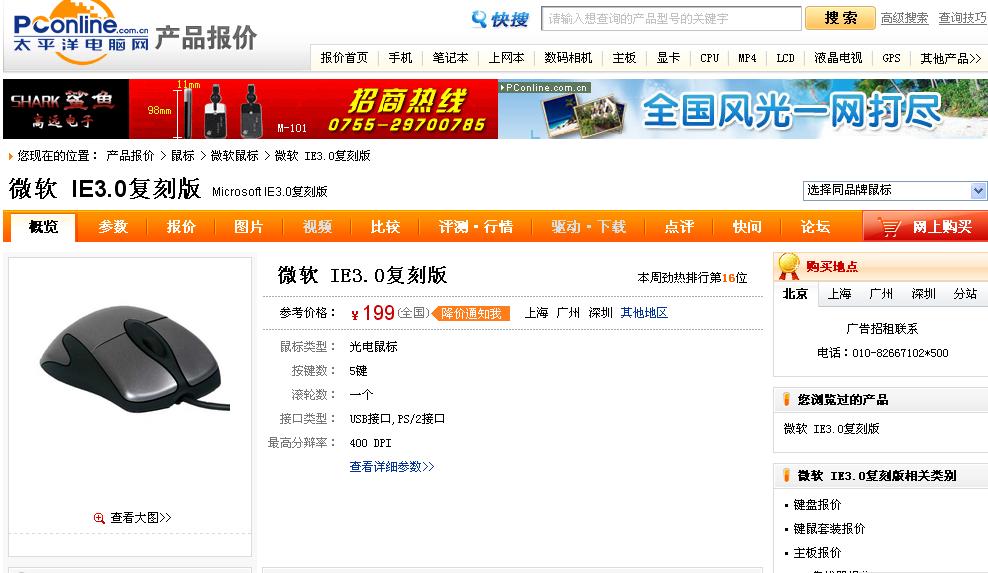Image resolution: width=988 pixels, height=573 pixels.
Task: Click the ranking number 16 link
Action: point(728,277)
